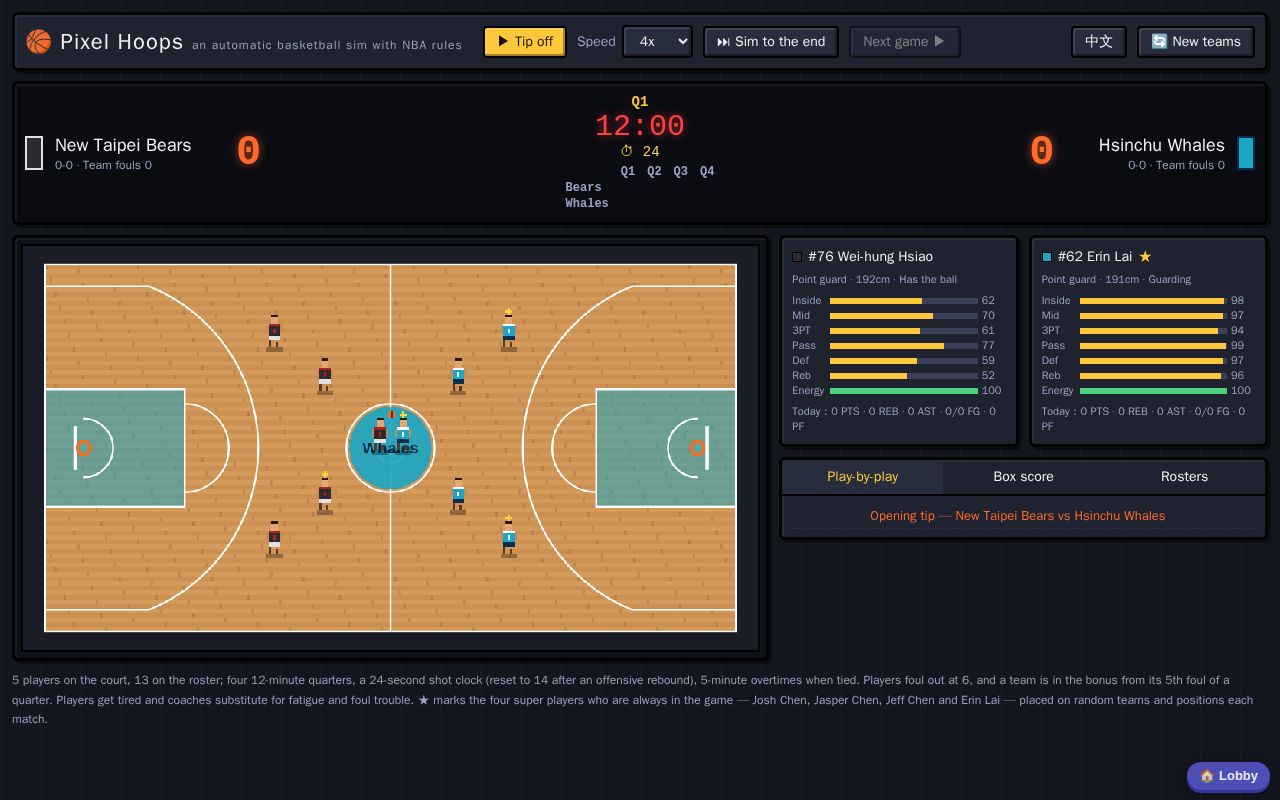
Task: Click Sim to the end button
Action: [771, 42]
